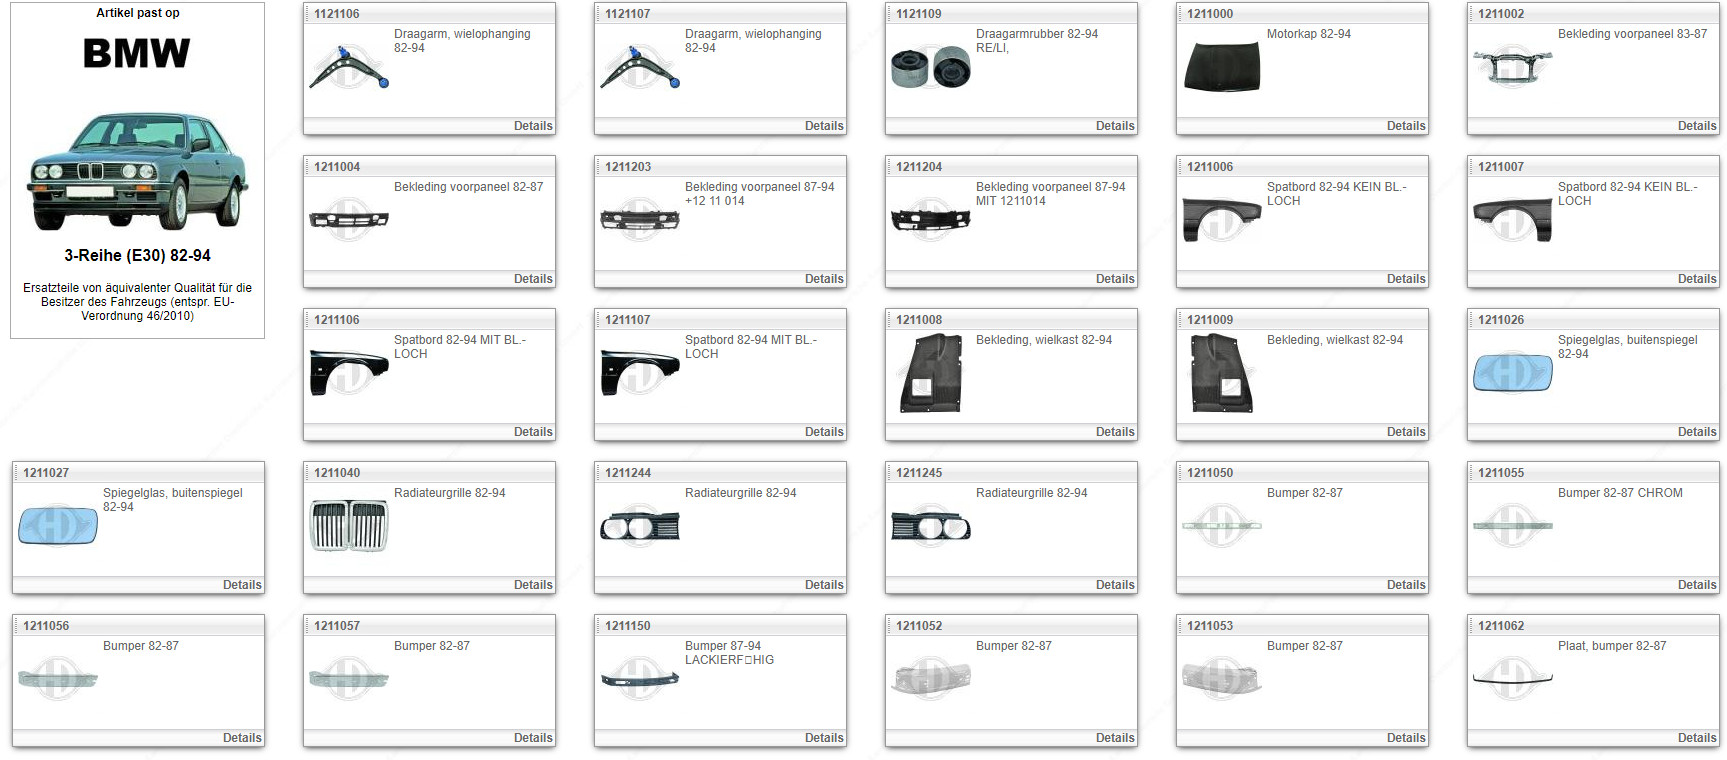Image resolution: width=1727 pixels, height=760 pixels.
Task: Show Details for part 1211107
Action: [824, 432]
